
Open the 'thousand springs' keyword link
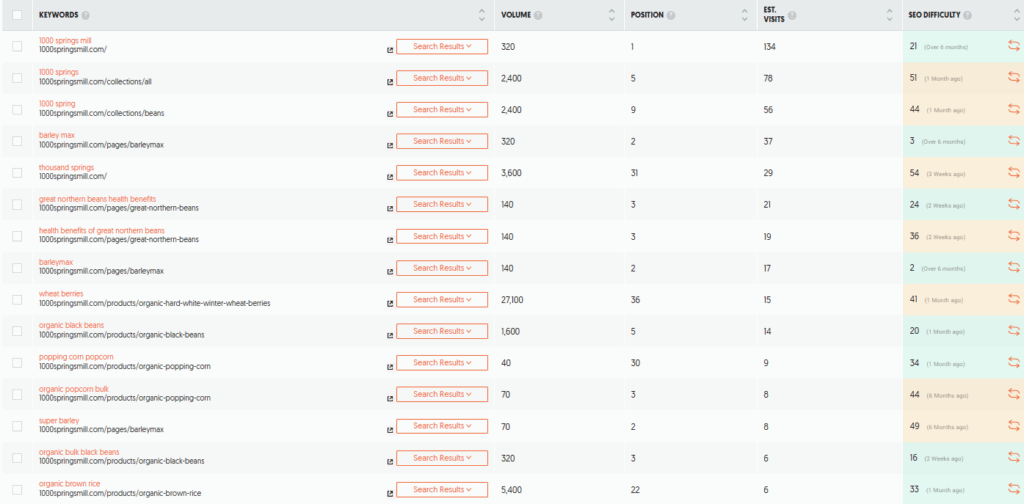[x=66, y=168]
